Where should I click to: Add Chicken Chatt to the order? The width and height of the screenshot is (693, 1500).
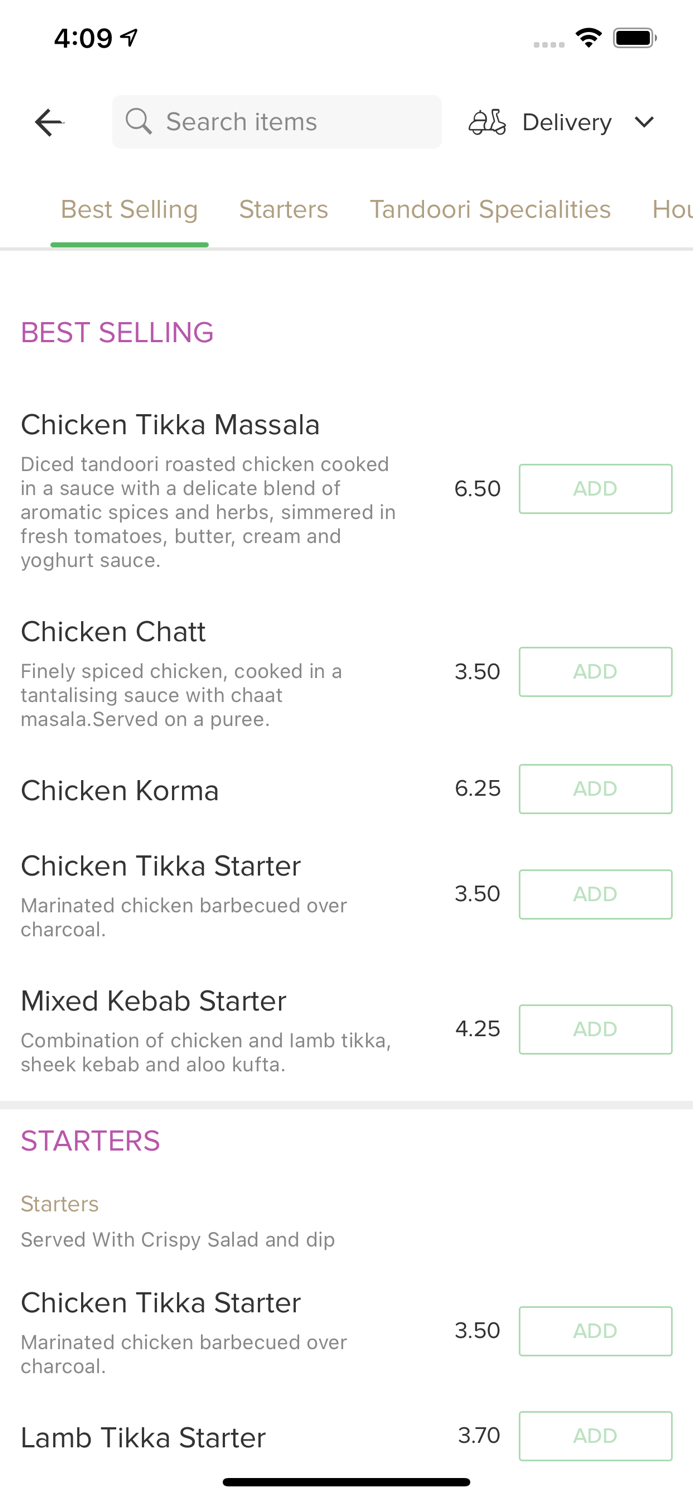(595, 672)
